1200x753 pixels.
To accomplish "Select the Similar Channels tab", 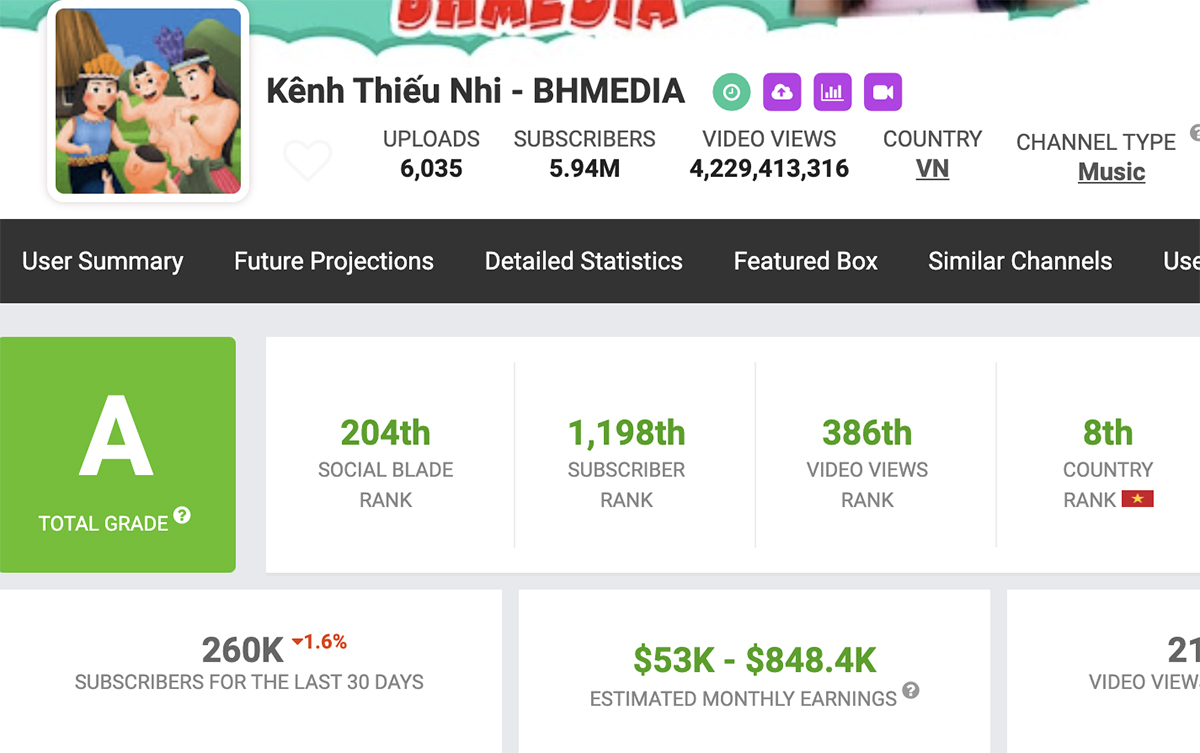I will pyautogui.click(x=1020, y=261).
